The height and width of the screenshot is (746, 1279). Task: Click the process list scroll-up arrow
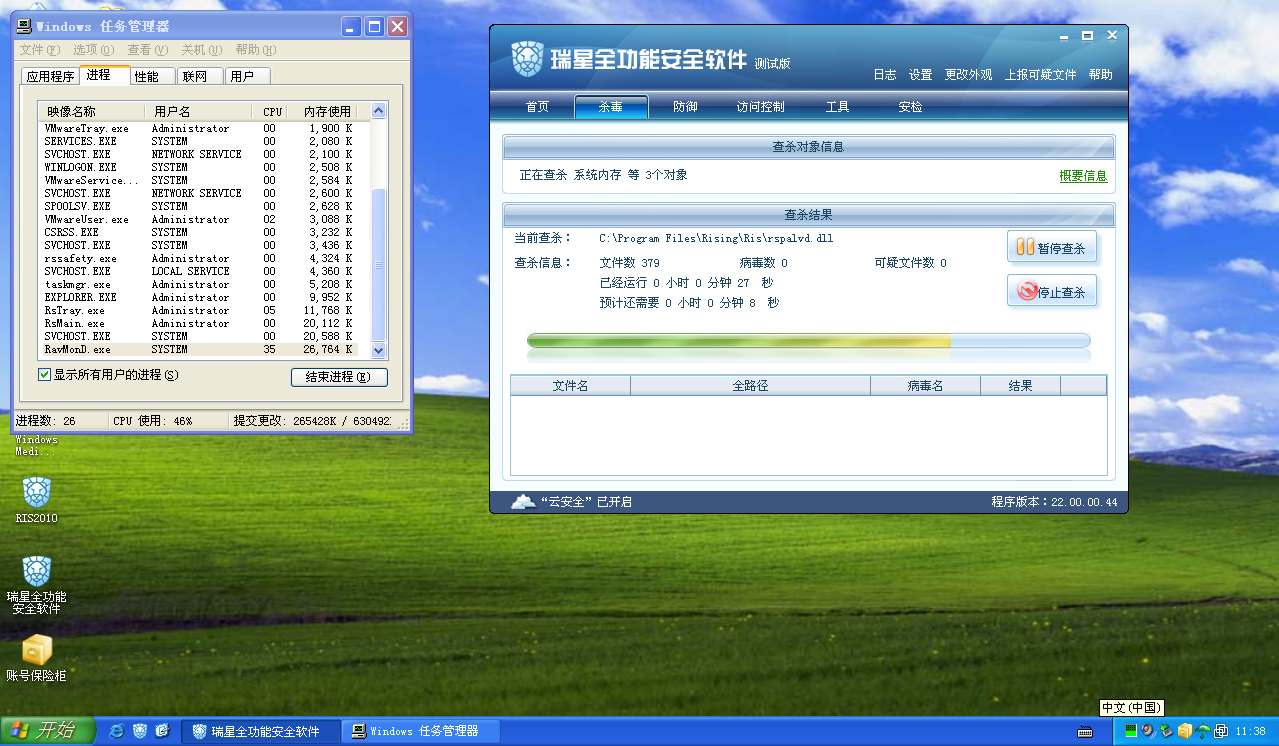(378, 112)
